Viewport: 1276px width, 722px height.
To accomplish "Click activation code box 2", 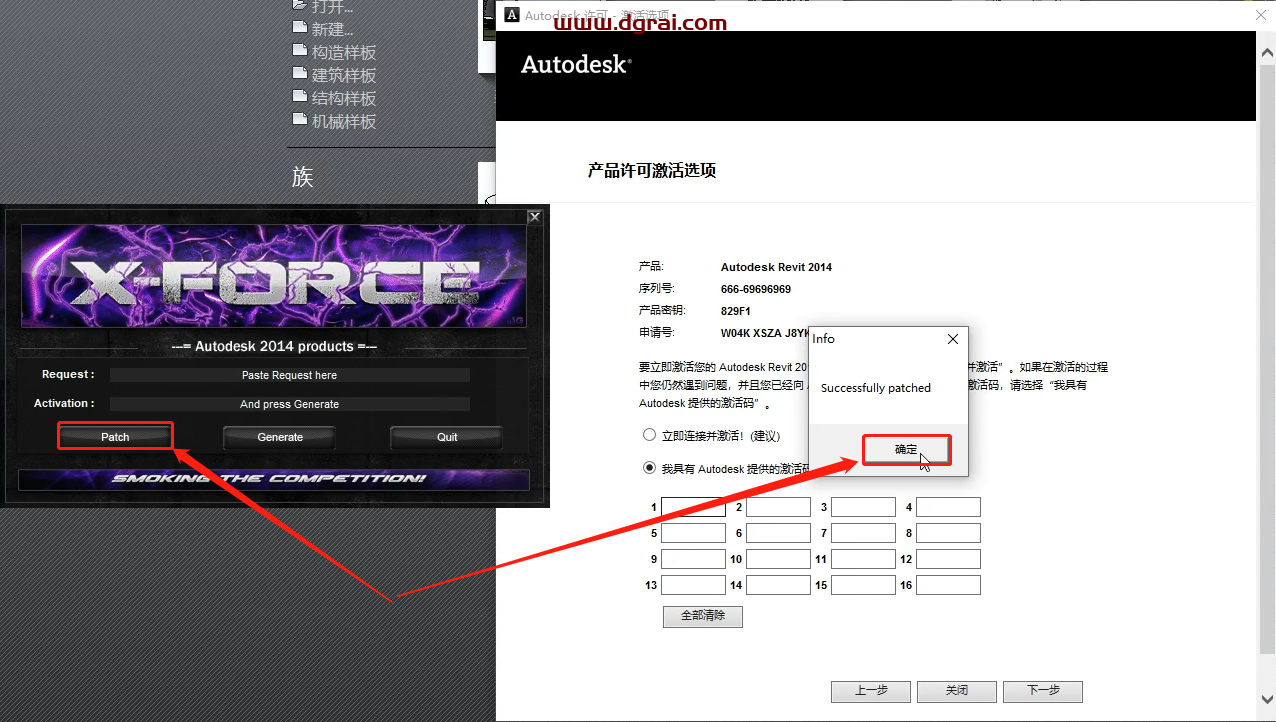I will pos(778,507).
